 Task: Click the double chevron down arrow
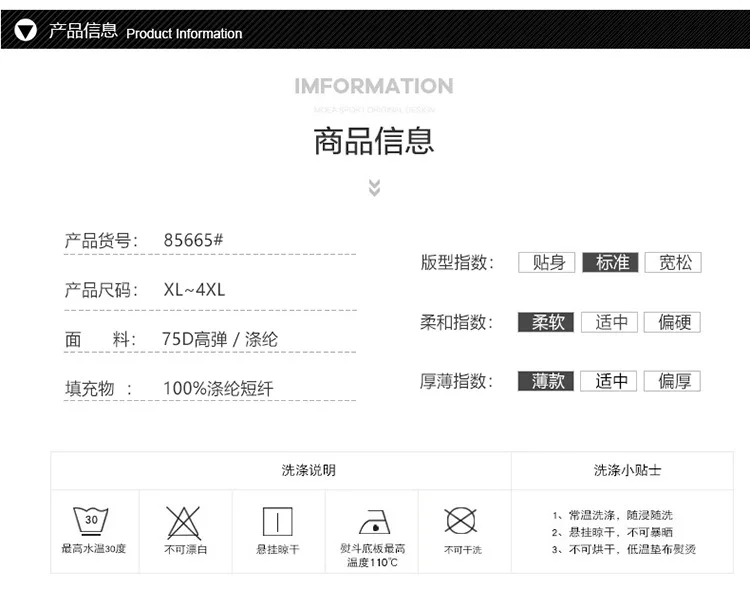click(x=375, y=188)
